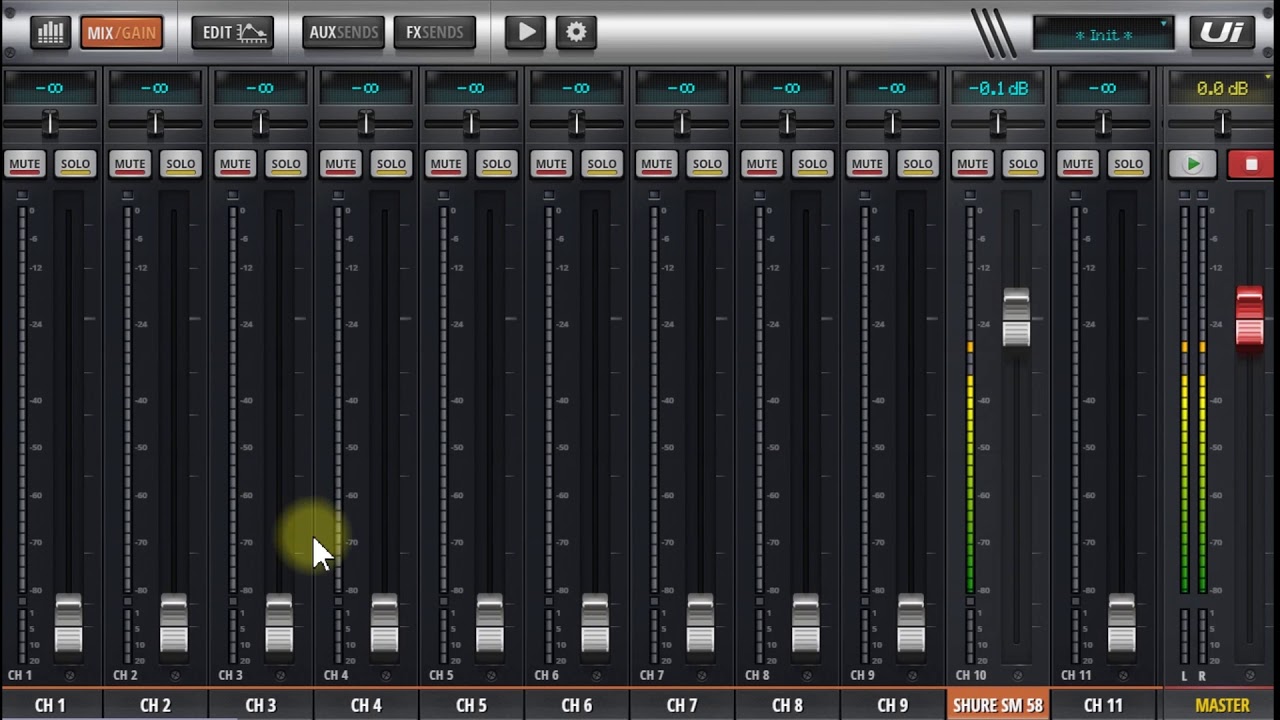Click the CH 2 pan slider
The width and height of the screenshot is (1280, 720).
point(155,124)
